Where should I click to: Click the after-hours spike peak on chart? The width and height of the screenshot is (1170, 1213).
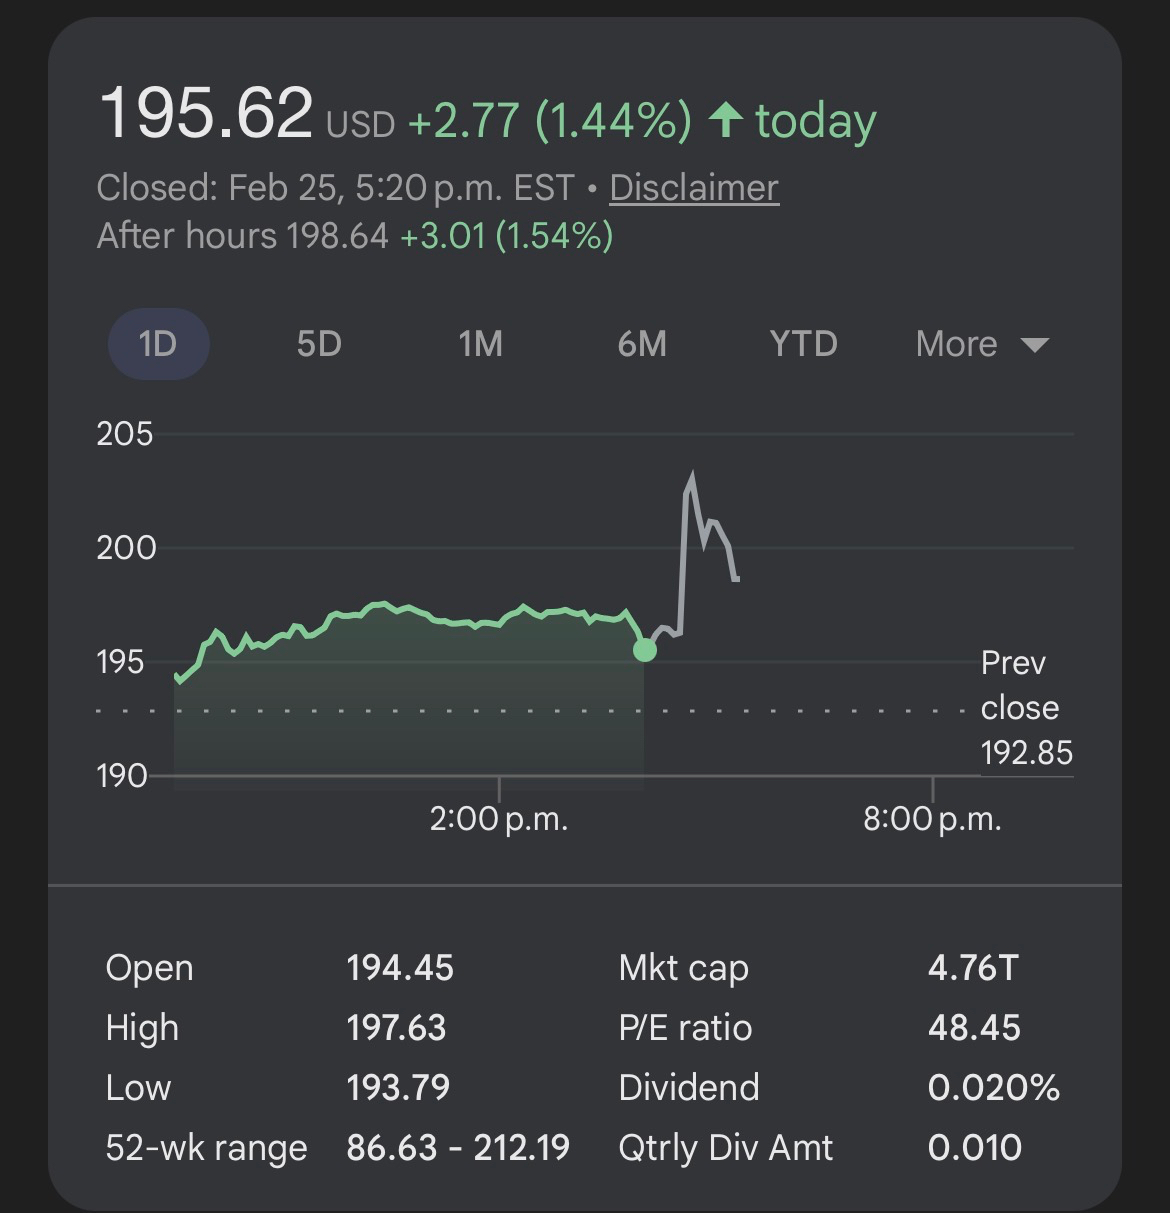[690, 476]
